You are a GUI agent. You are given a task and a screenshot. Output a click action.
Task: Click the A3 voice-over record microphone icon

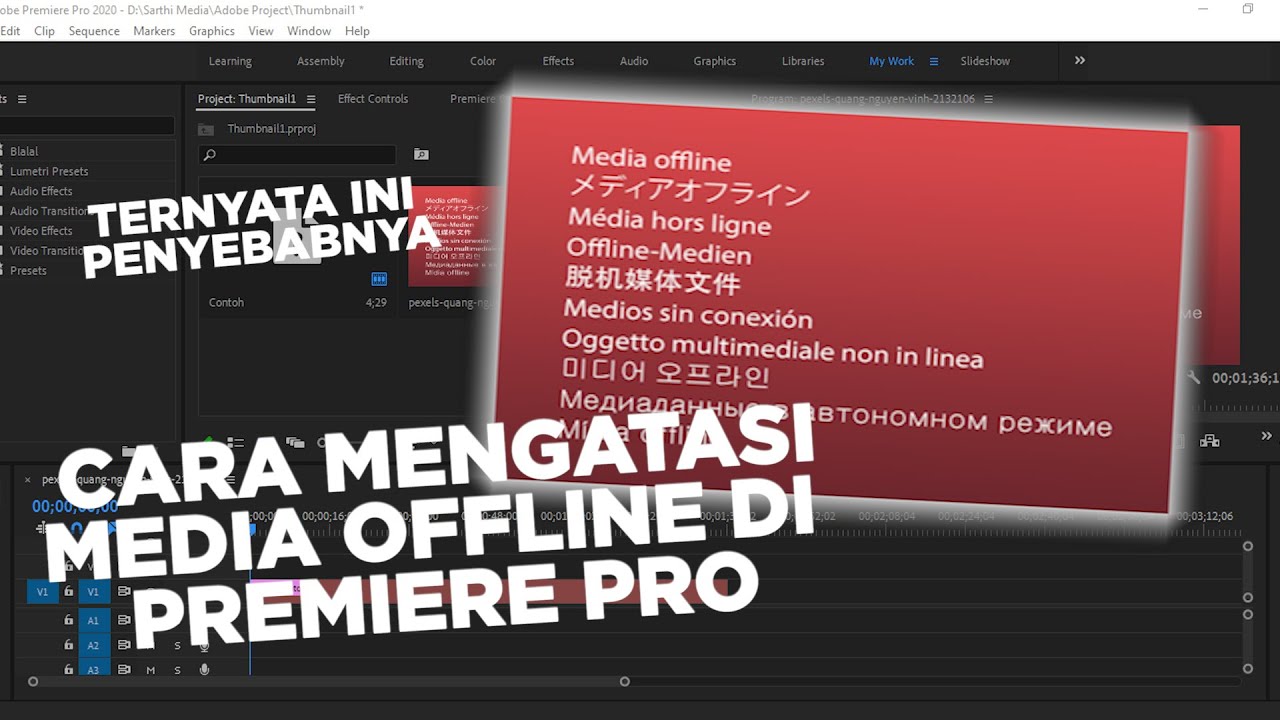(x=204, y=669)
